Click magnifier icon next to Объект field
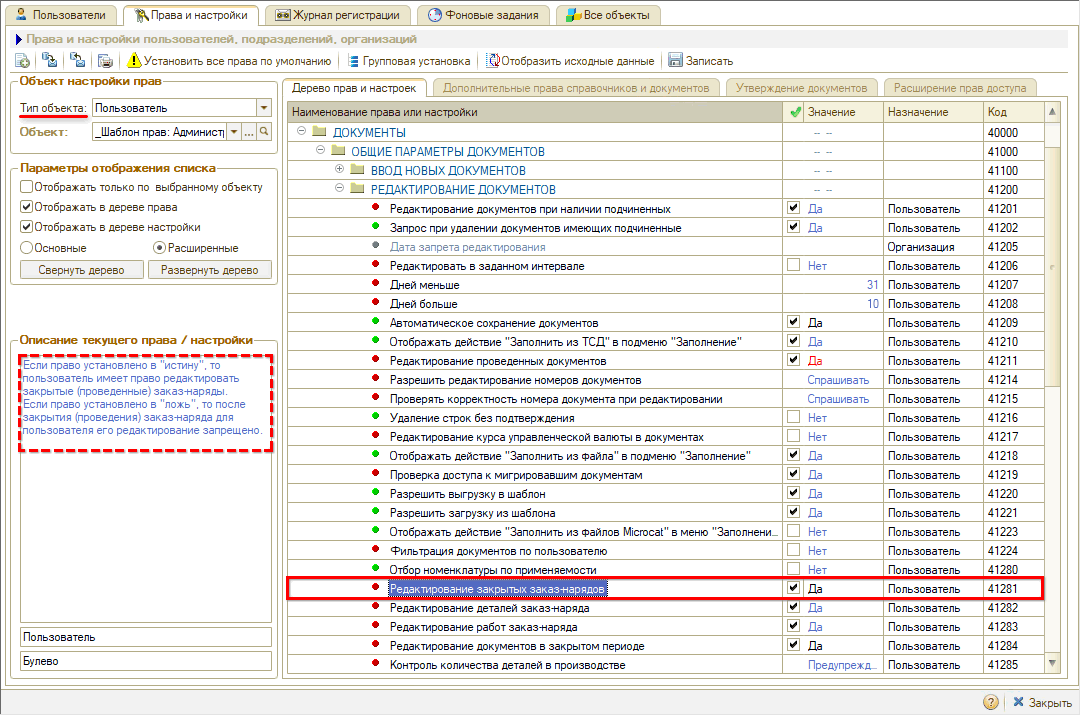1080x715 pixels. tap(265, 132)
